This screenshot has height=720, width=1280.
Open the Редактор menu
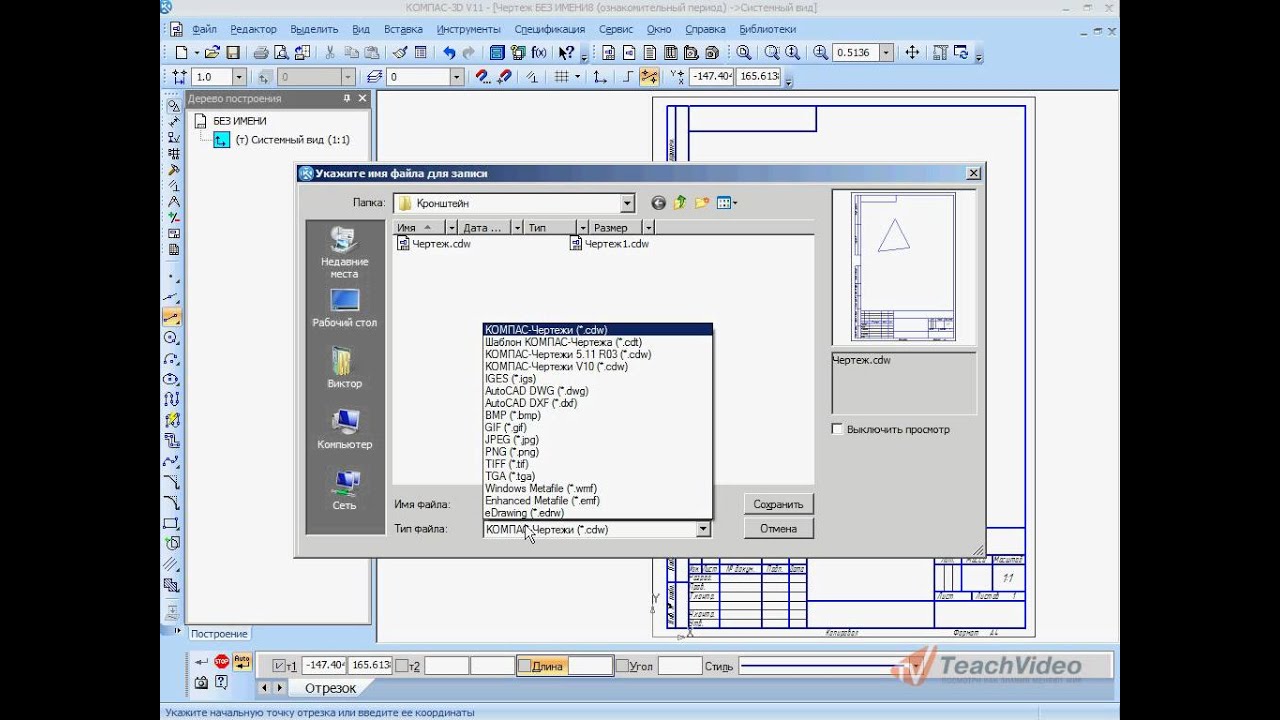click(252, 29)
